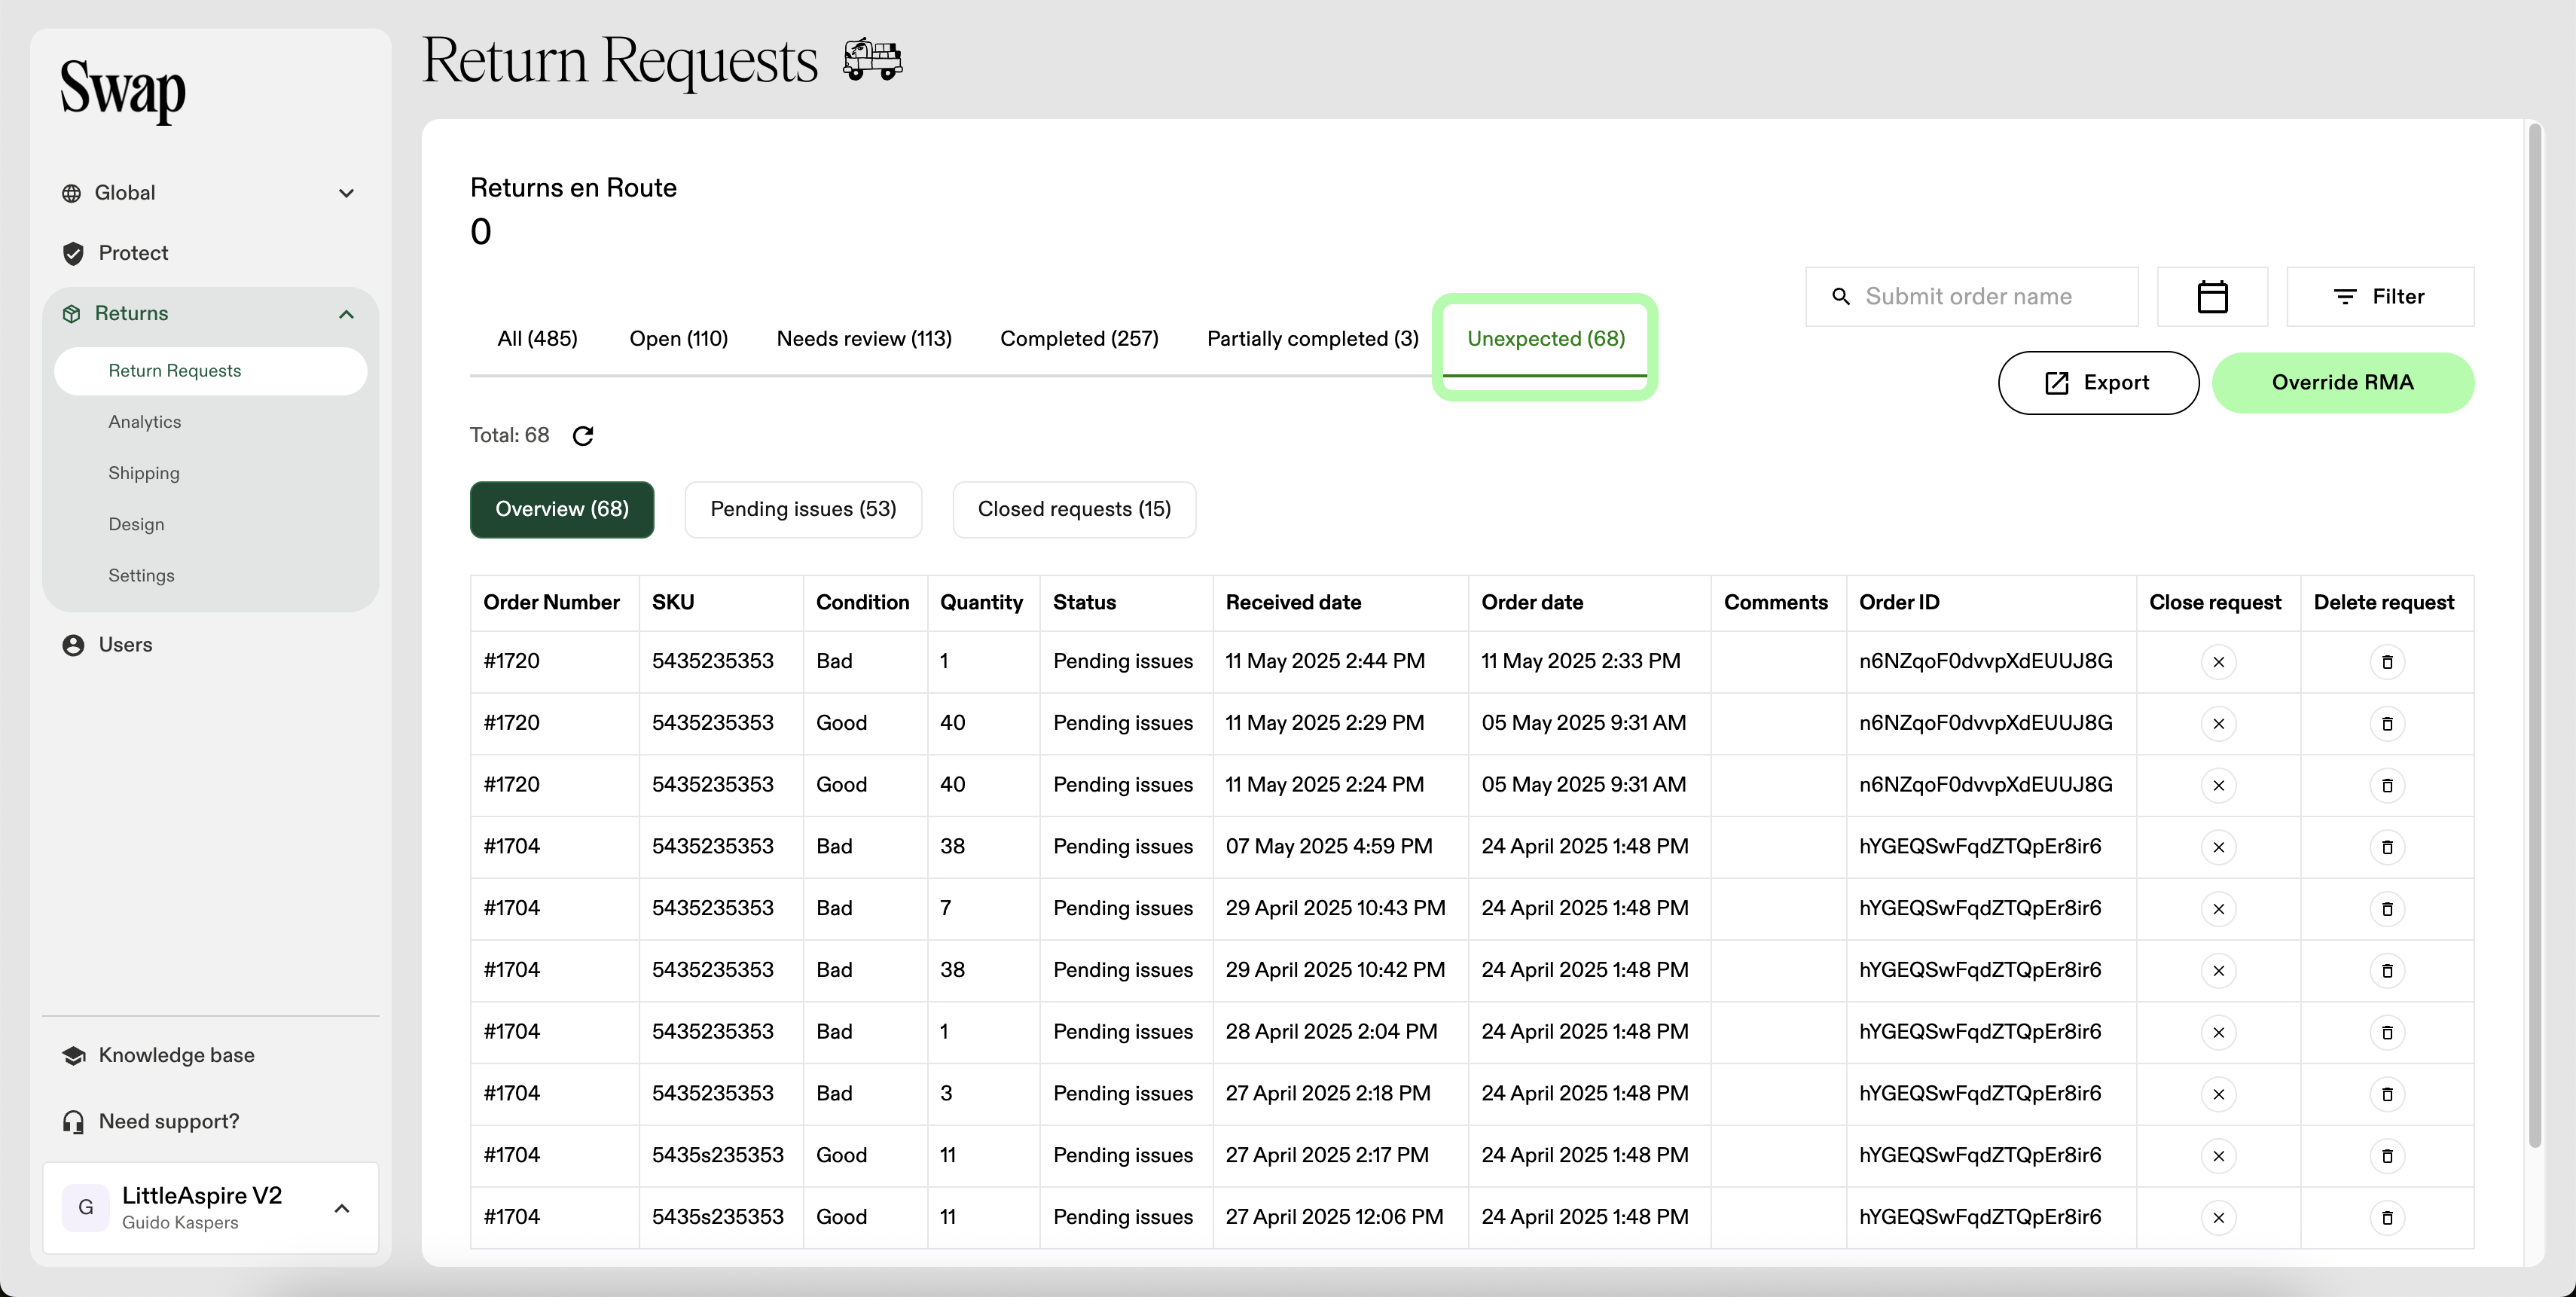Viewport: 2576px width, 1297px height.
Task: Click the refresh icon next to Total: 68
Action: point(583,435)
